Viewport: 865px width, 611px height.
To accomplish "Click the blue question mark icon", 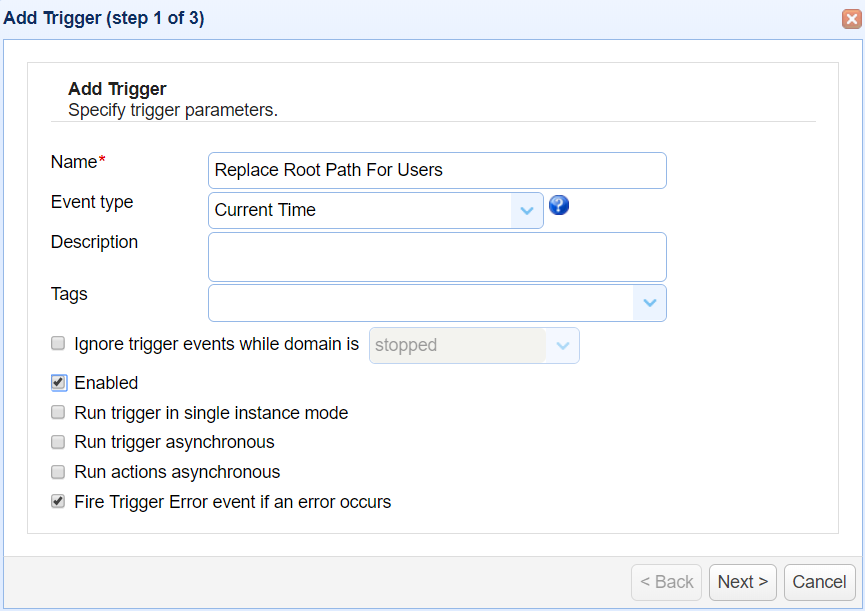I will click(559, 205).
